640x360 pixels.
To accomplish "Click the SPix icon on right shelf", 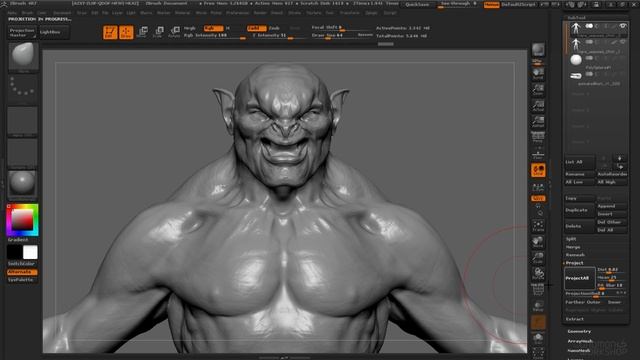I will [538, 62].
